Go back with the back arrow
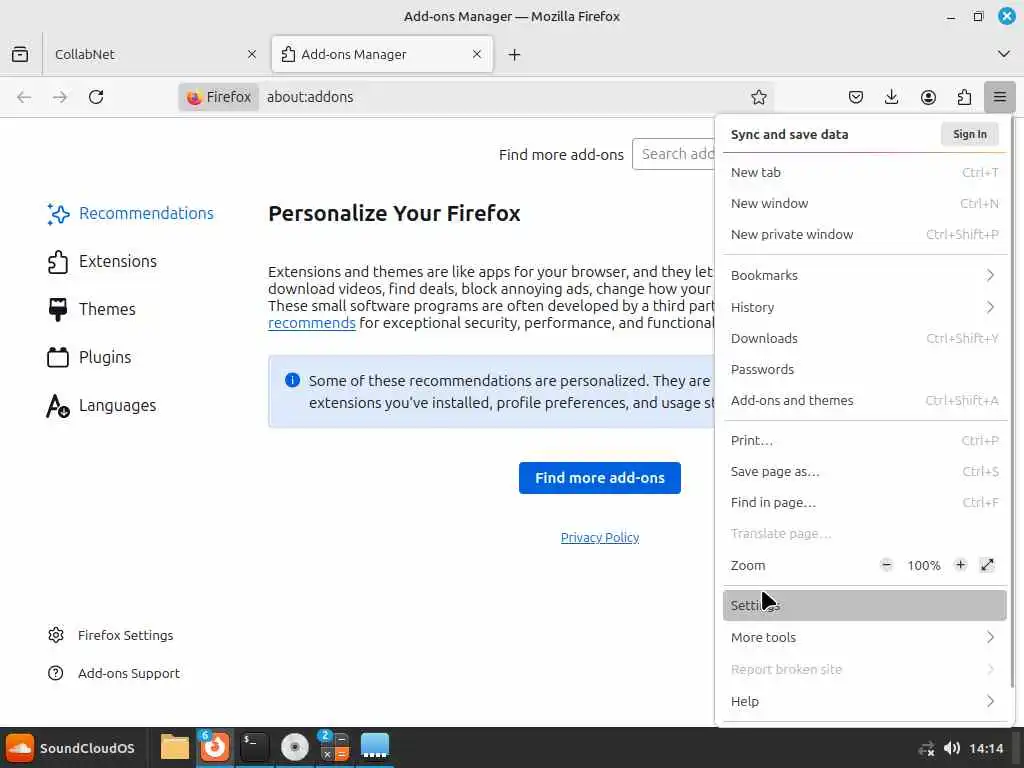This screenshot has height=768, width=1024. click(24, 97)
